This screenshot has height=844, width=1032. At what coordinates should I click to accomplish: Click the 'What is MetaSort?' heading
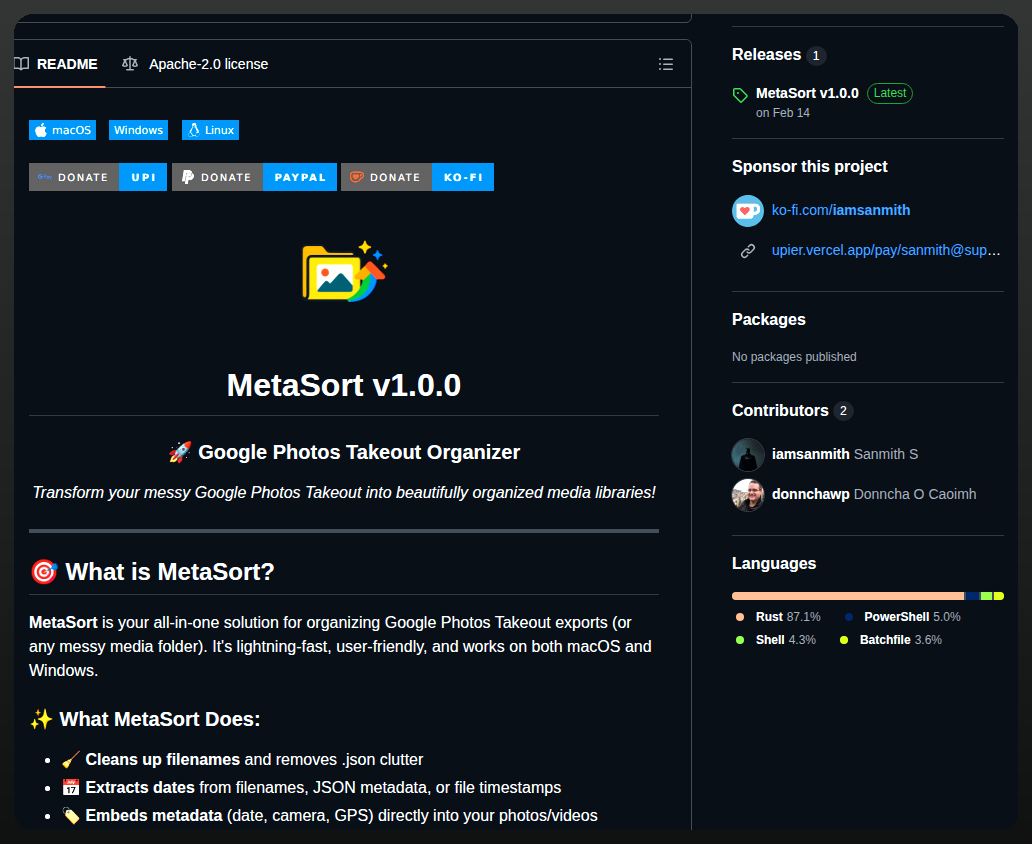point(152,571)
